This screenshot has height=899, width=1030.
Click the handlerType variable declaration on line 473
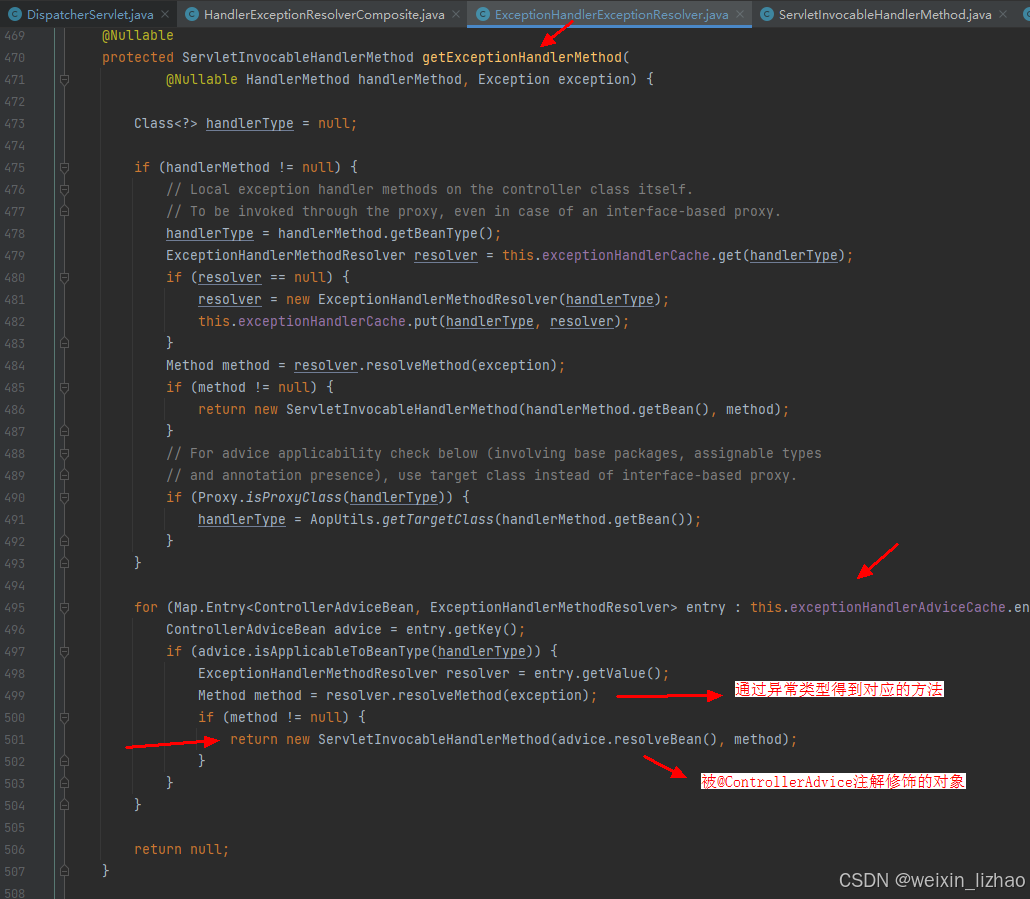pos(250,123)
